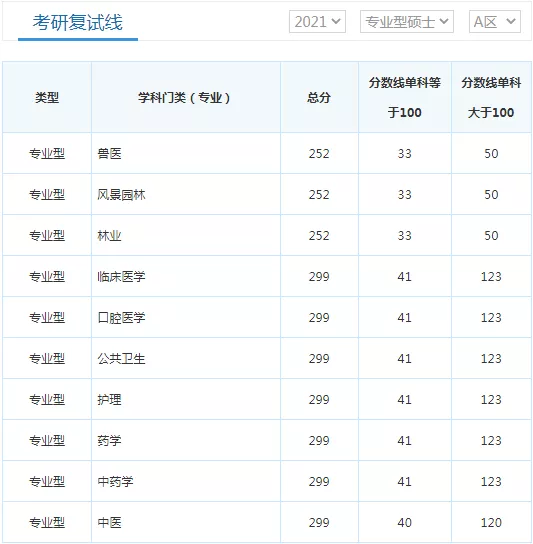Click the value 50 in 兽医 row
This screenshot has width=533, height=544.
[x=491, y=153]
